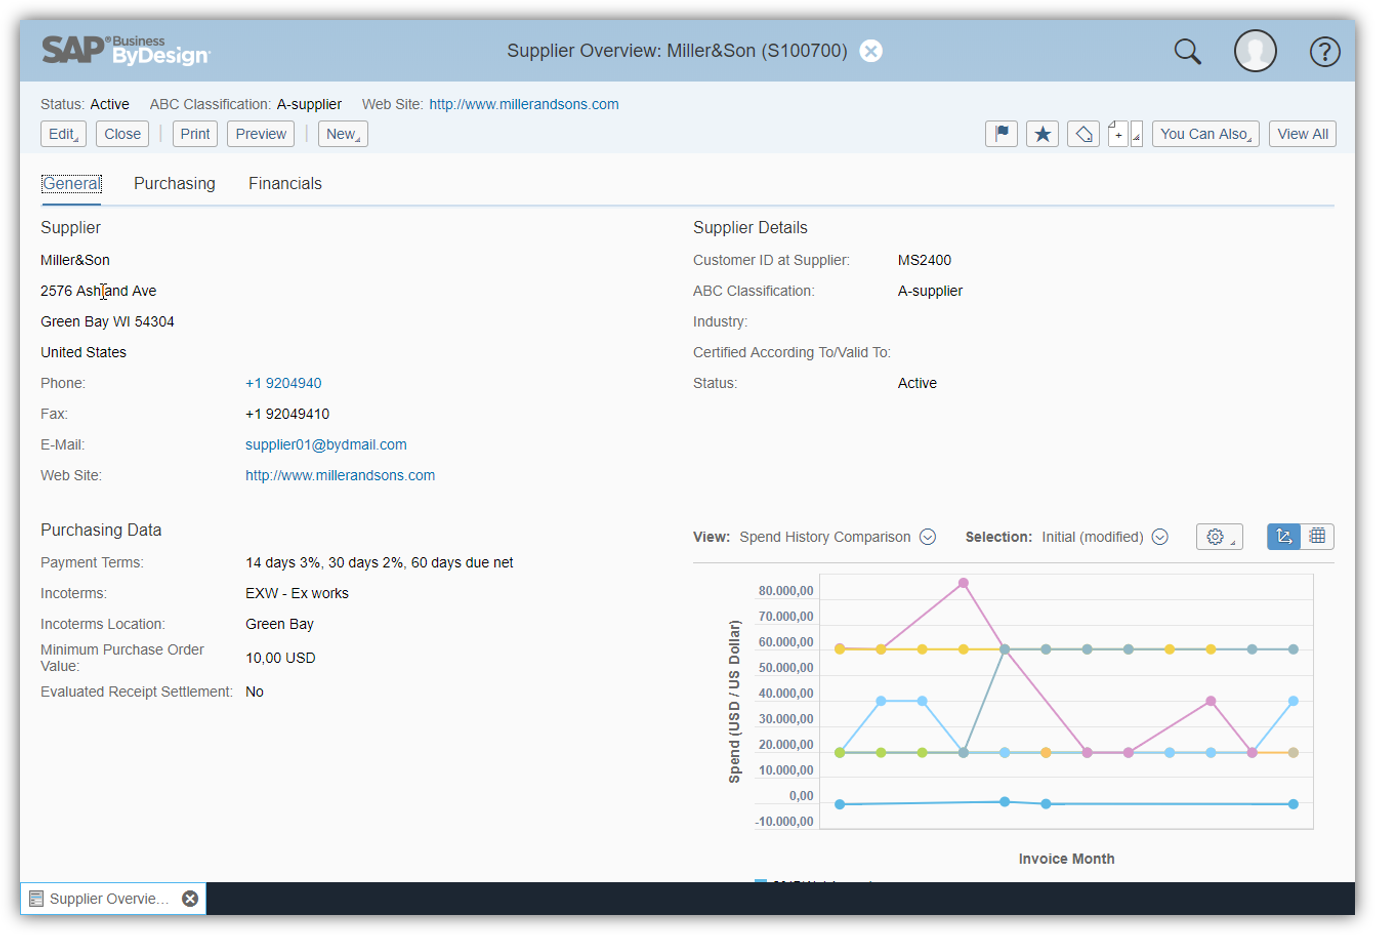Select the line chart display toggle
The image size is (1375, 935).
coord(1283,536)
